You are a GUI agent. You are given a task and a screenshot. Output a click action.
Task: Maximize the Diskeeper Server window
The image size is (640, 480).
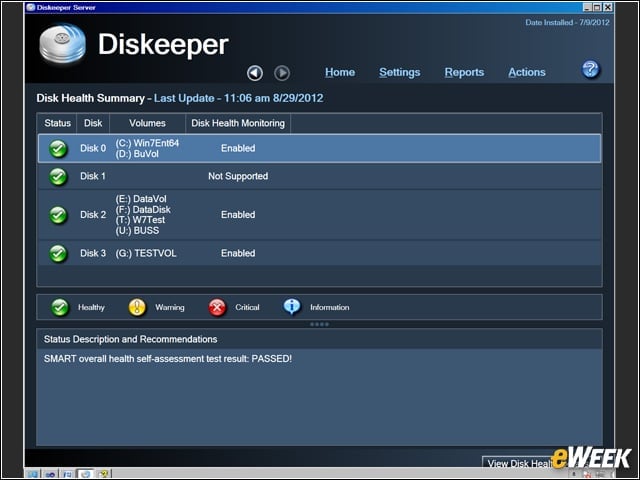598,7
